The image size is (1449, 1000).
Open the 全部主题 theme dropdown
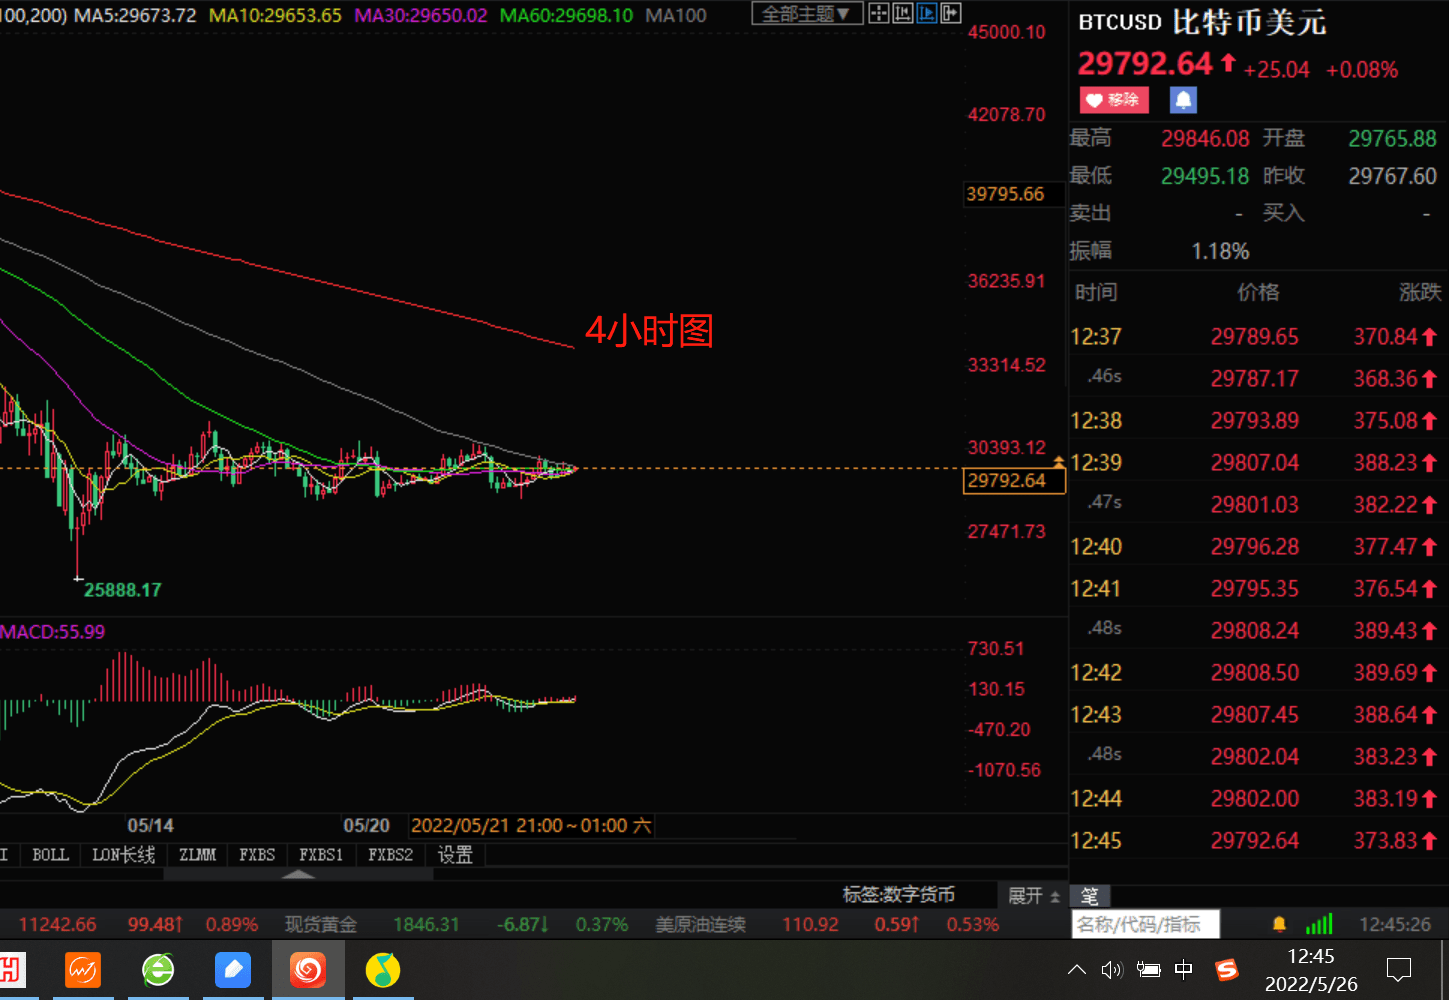[x=806, y=14]
